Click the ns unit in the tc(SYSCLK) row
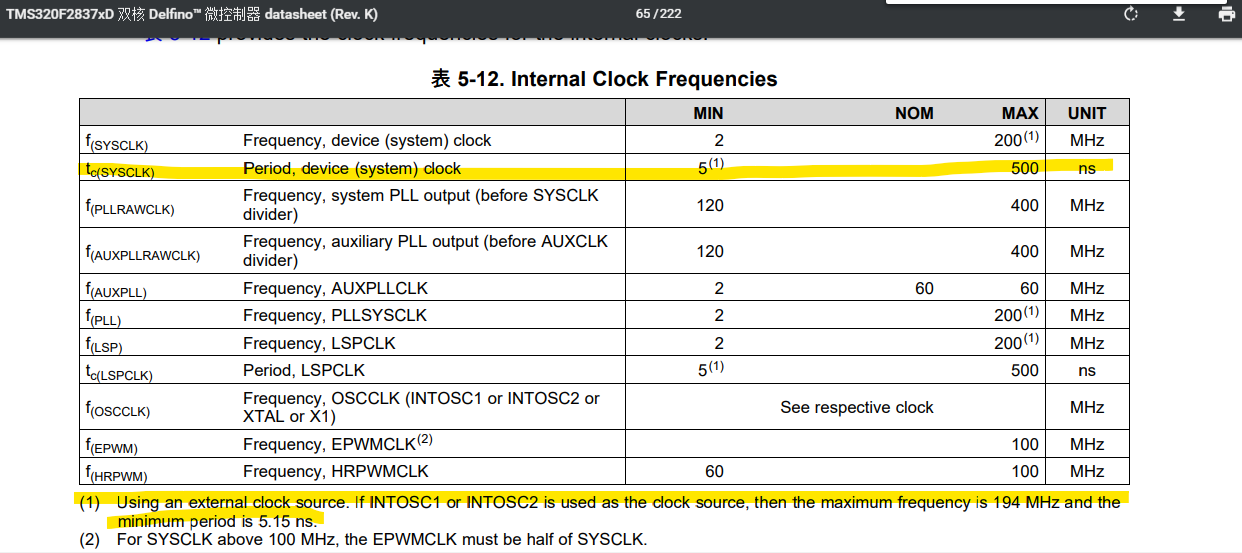 coord(1086,168)
